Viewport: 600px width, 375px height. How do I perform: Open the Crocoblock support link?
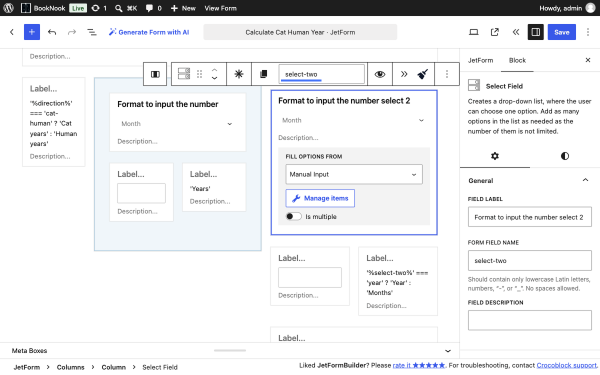pos(567,365)
